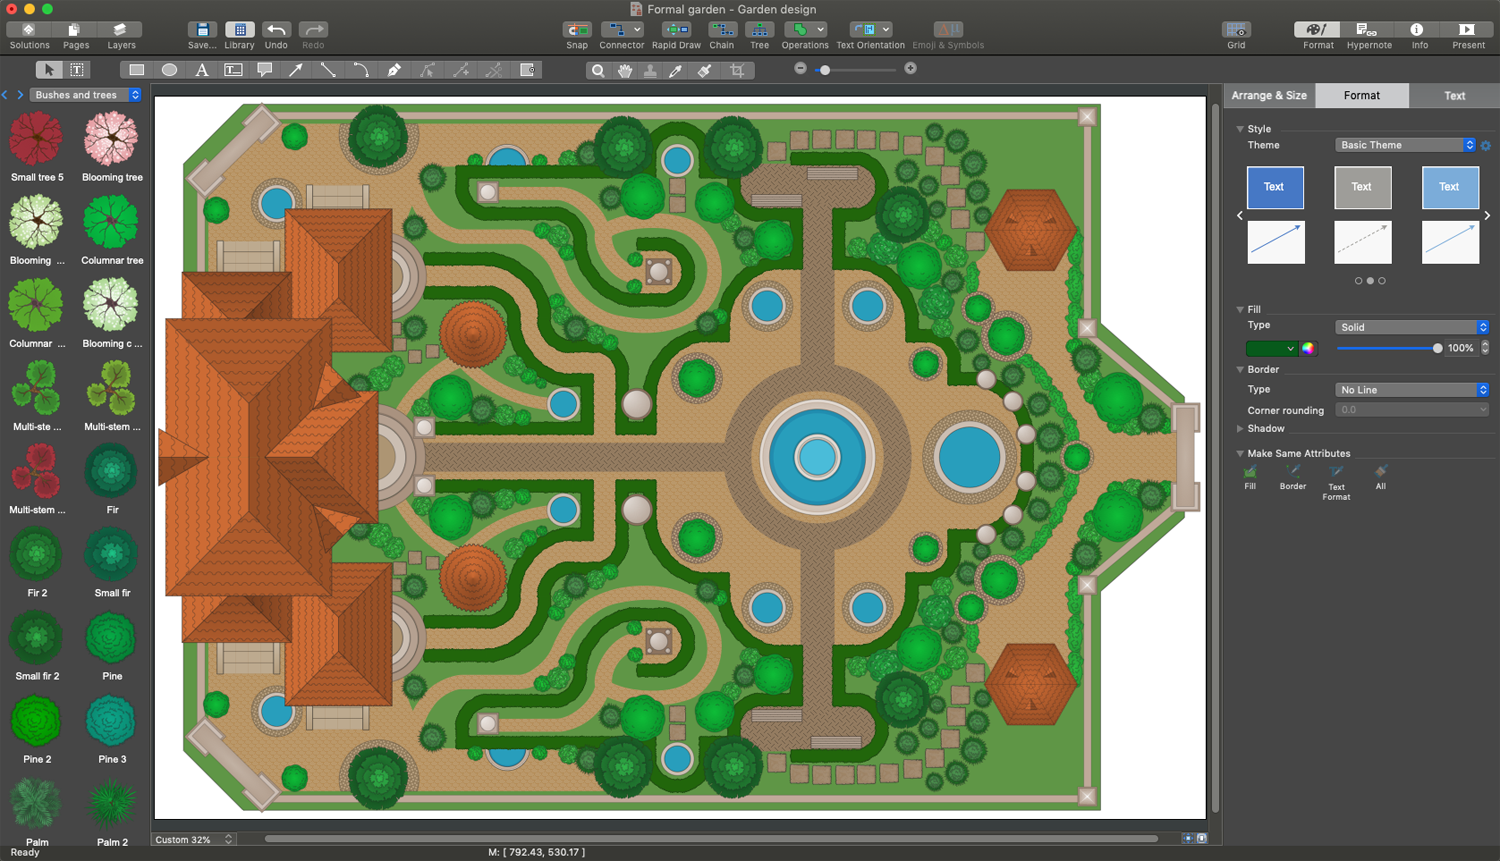Activate the Eyedropper tool
1500x861 pixels.
pyautogui.click(x=676, y=71)
